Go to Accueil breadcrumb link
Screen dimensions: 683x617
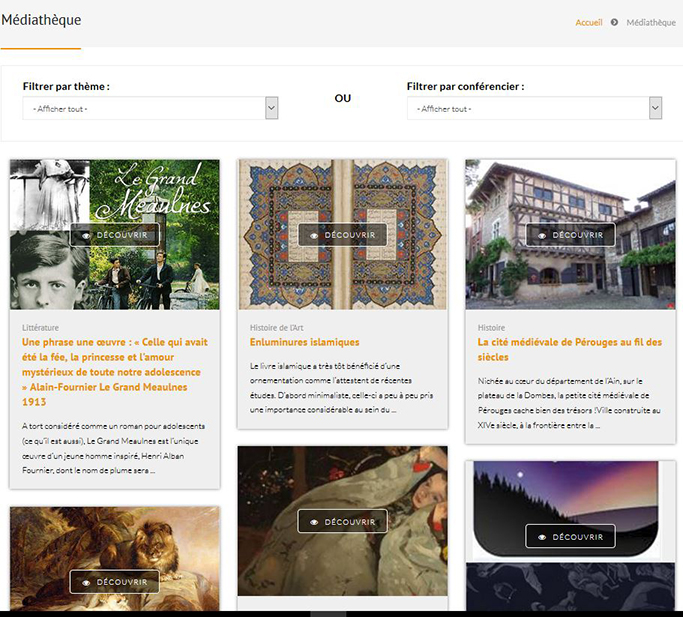(x=589, y=23)
